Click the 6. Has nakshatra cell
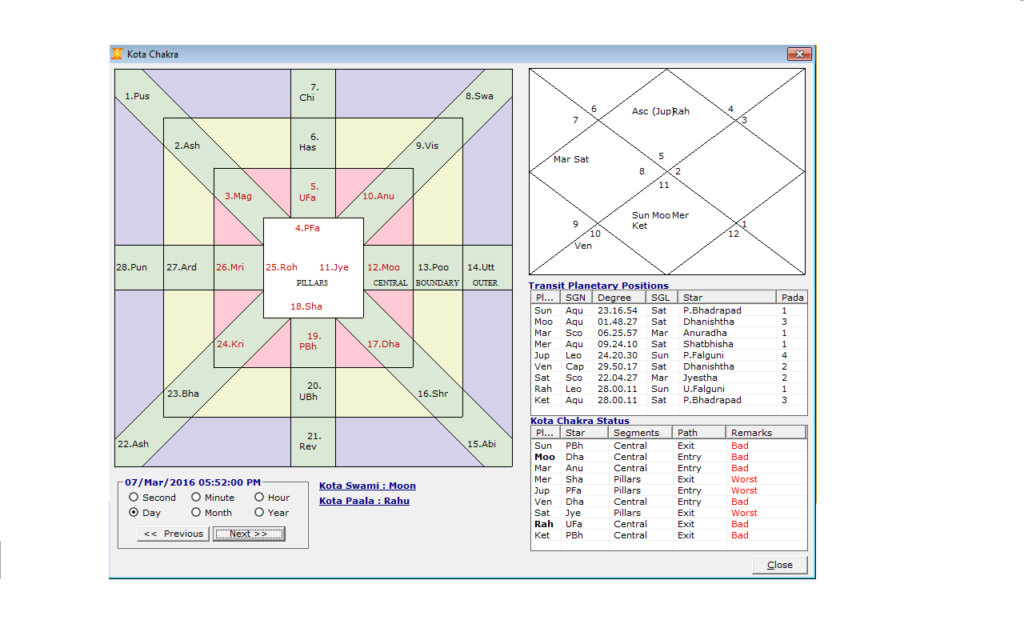The image size is (1024, 640). tap(311, 142)
